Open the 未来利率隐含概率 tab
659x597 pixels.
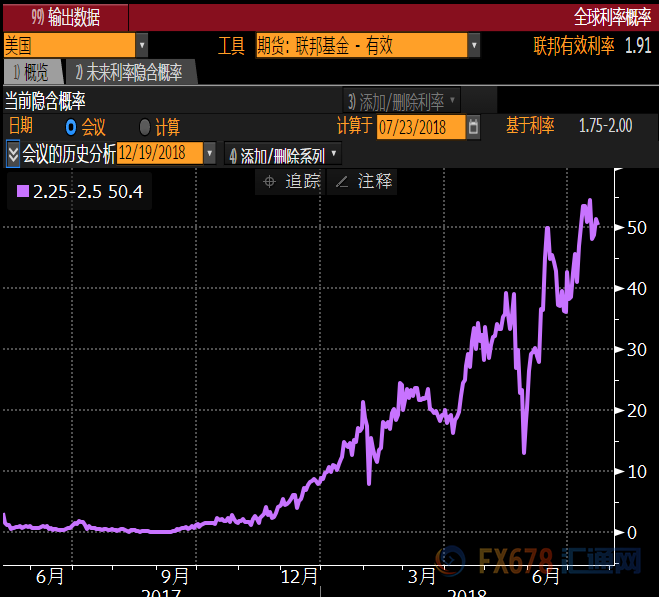(128, 72)
